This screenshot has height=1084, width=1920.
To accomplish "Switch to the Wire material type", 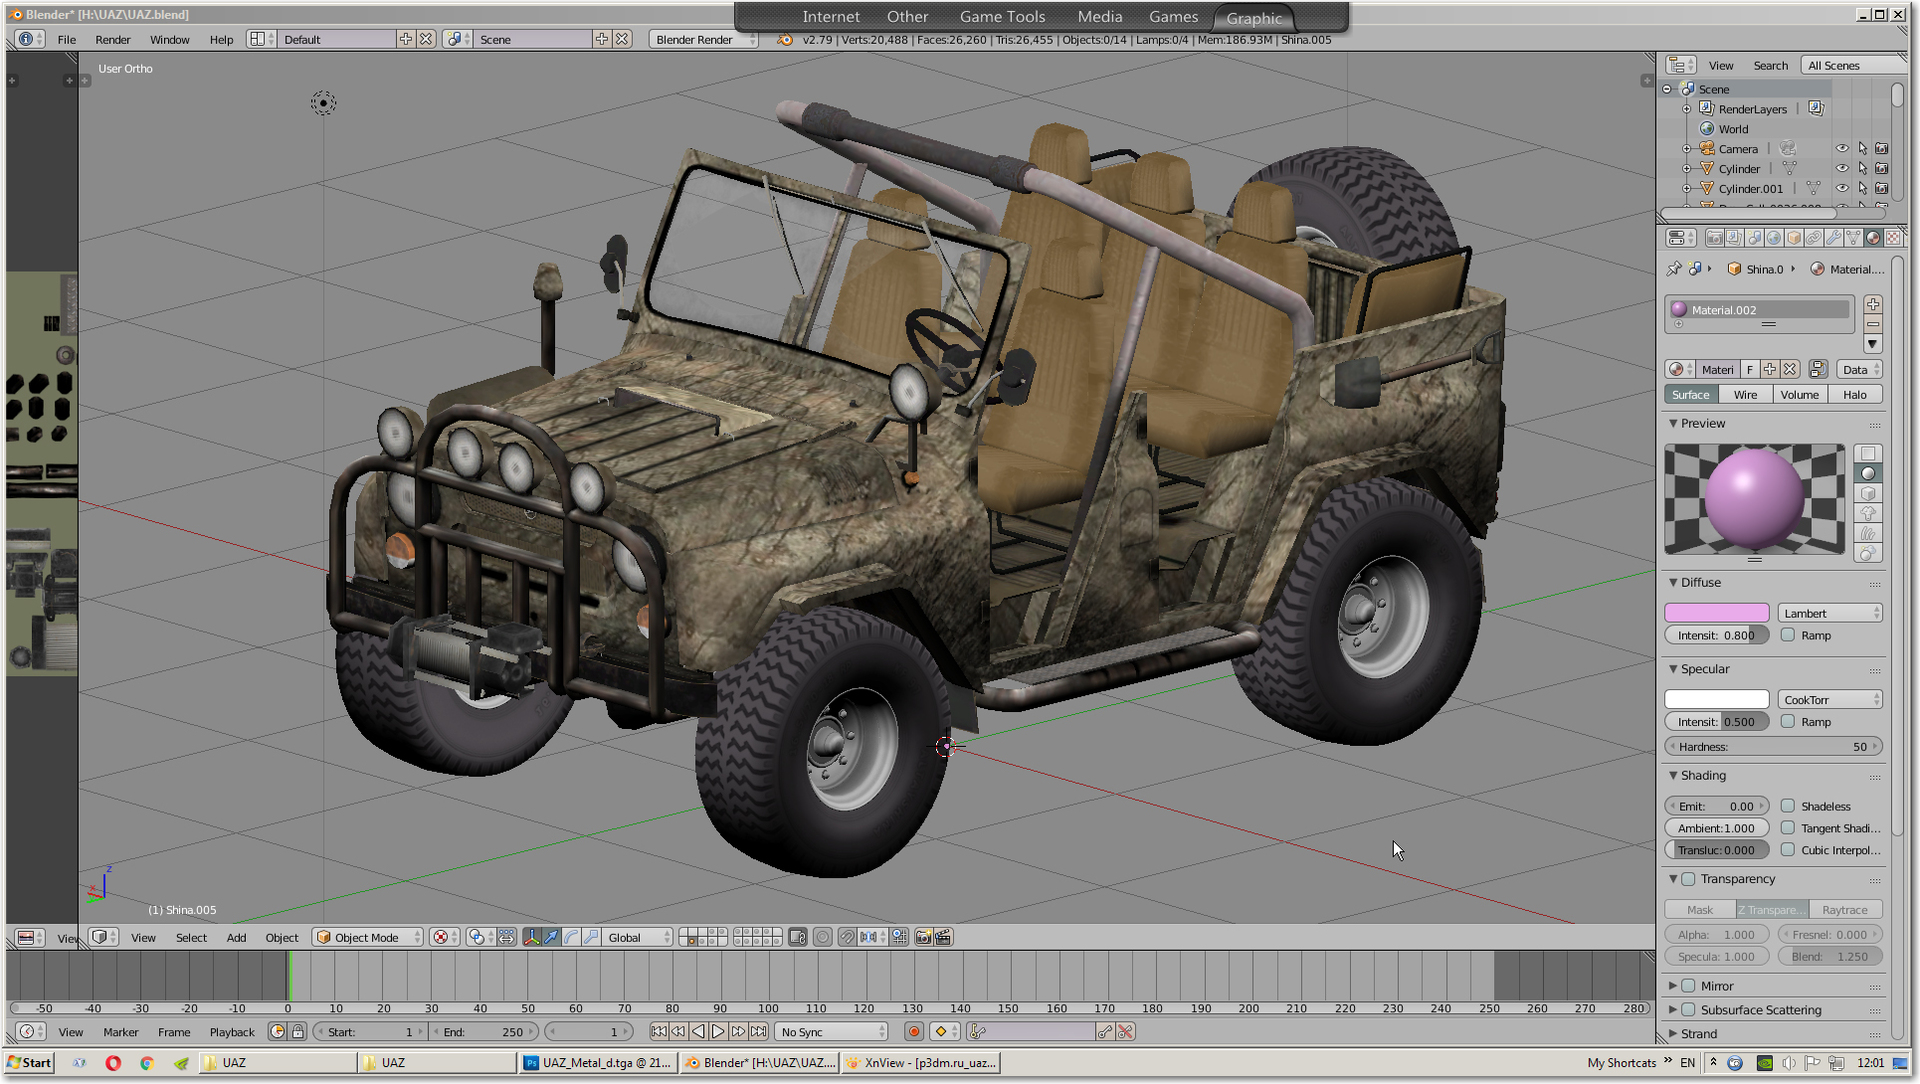I will pyautogui.click(x=1745, y=395).
